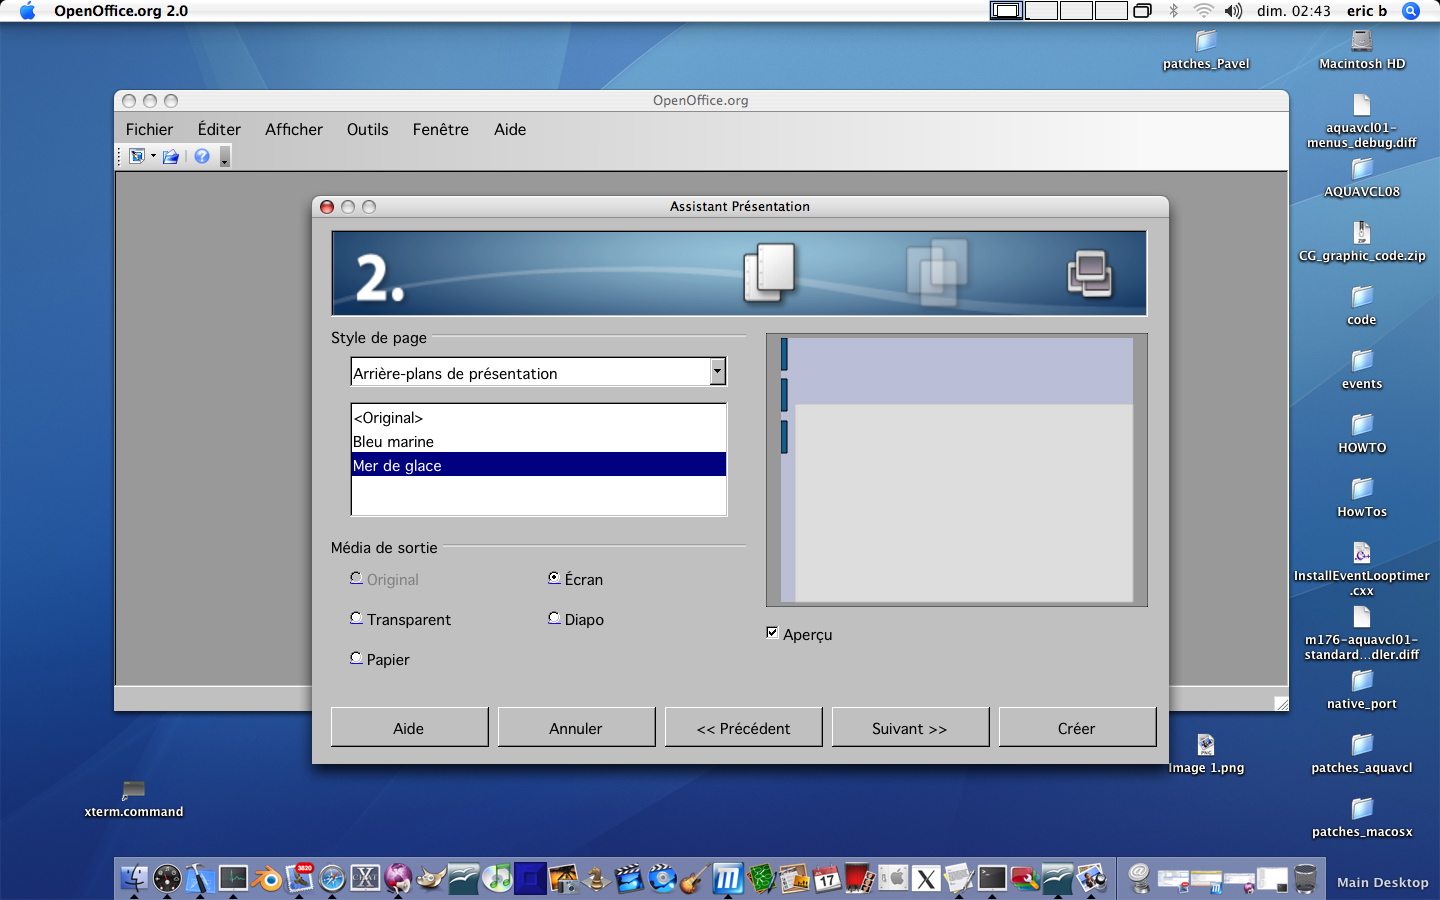Open the Aide menu in OpenOffice window

510,129
